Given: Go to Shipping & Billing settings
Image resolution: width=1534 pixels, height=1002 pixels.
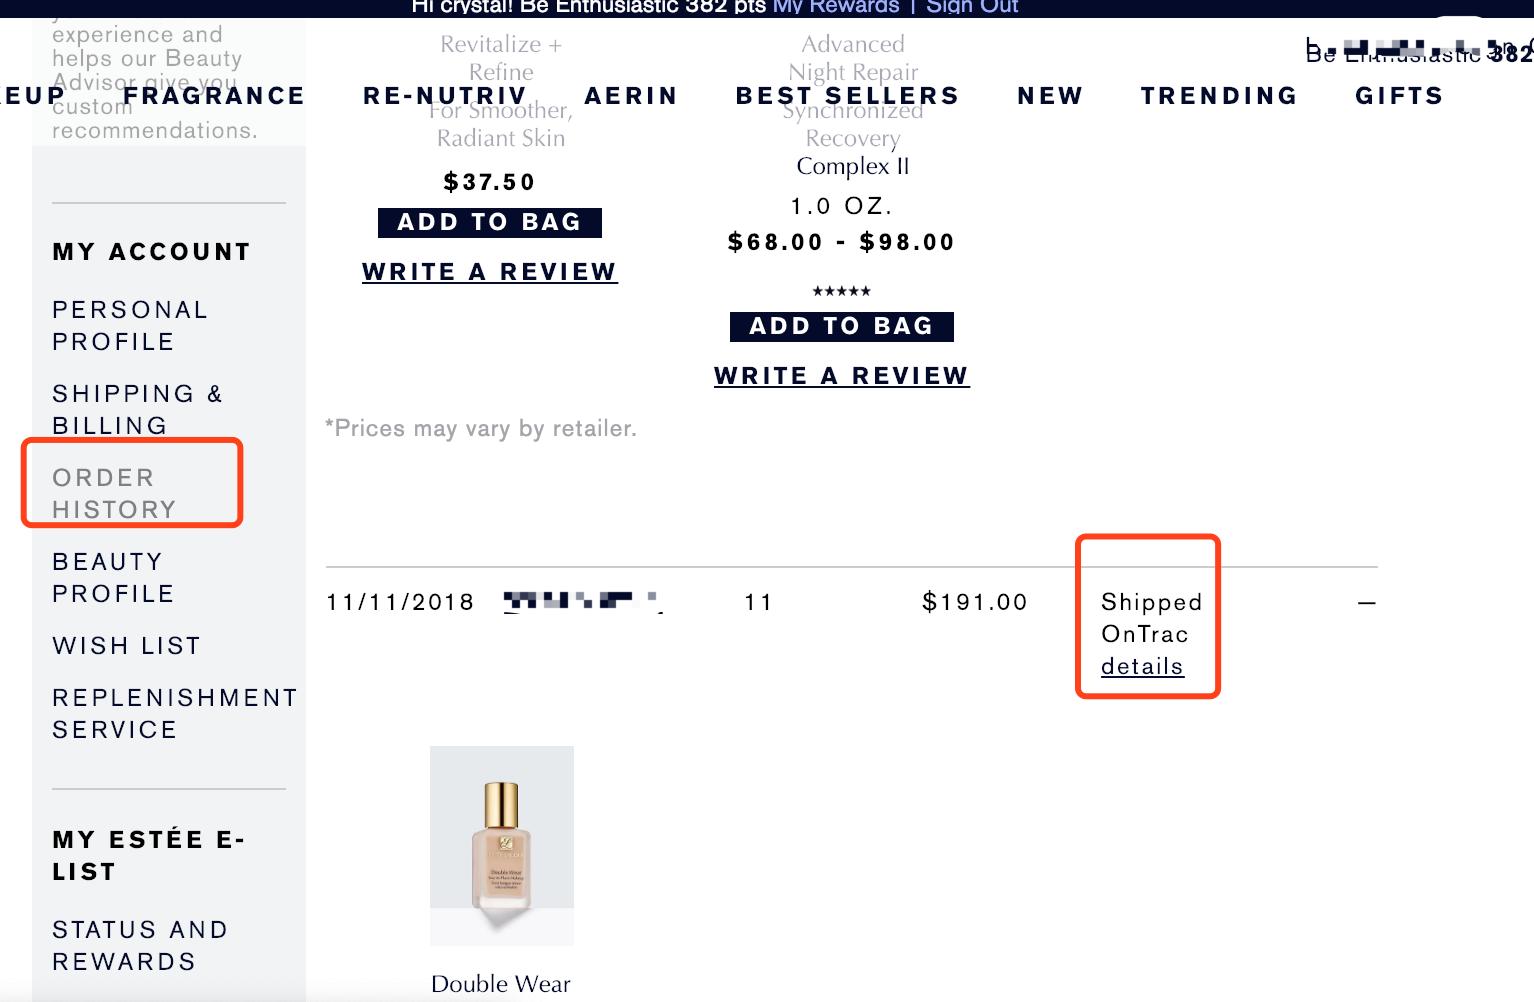Looking at the screenshot, I should click(137, 410).
